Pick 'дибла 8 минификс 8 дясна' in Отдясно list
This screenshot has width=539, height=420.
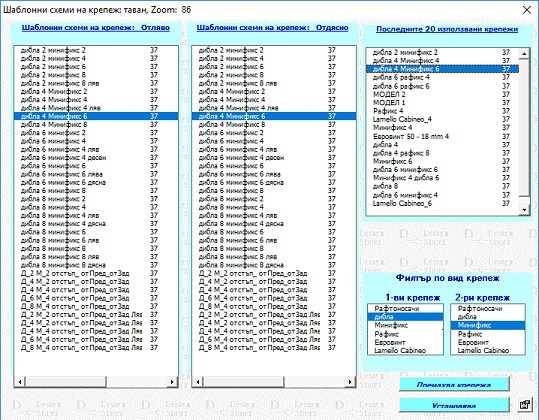pos(274,265)
